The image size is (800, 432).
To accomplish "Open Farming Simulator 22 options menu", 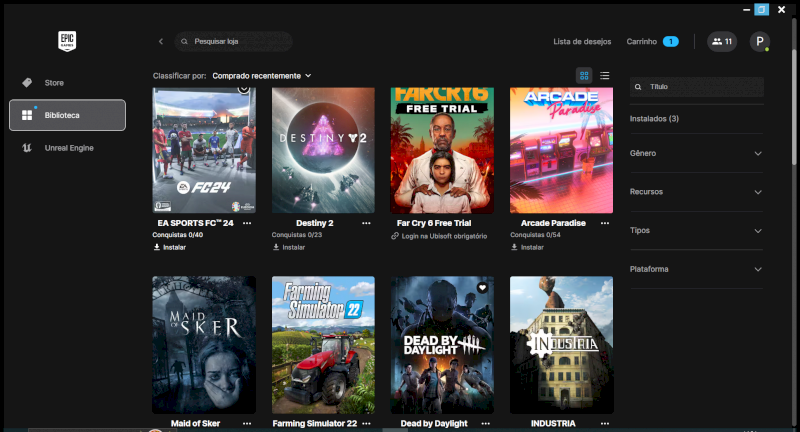I will (x=366, y=423).
